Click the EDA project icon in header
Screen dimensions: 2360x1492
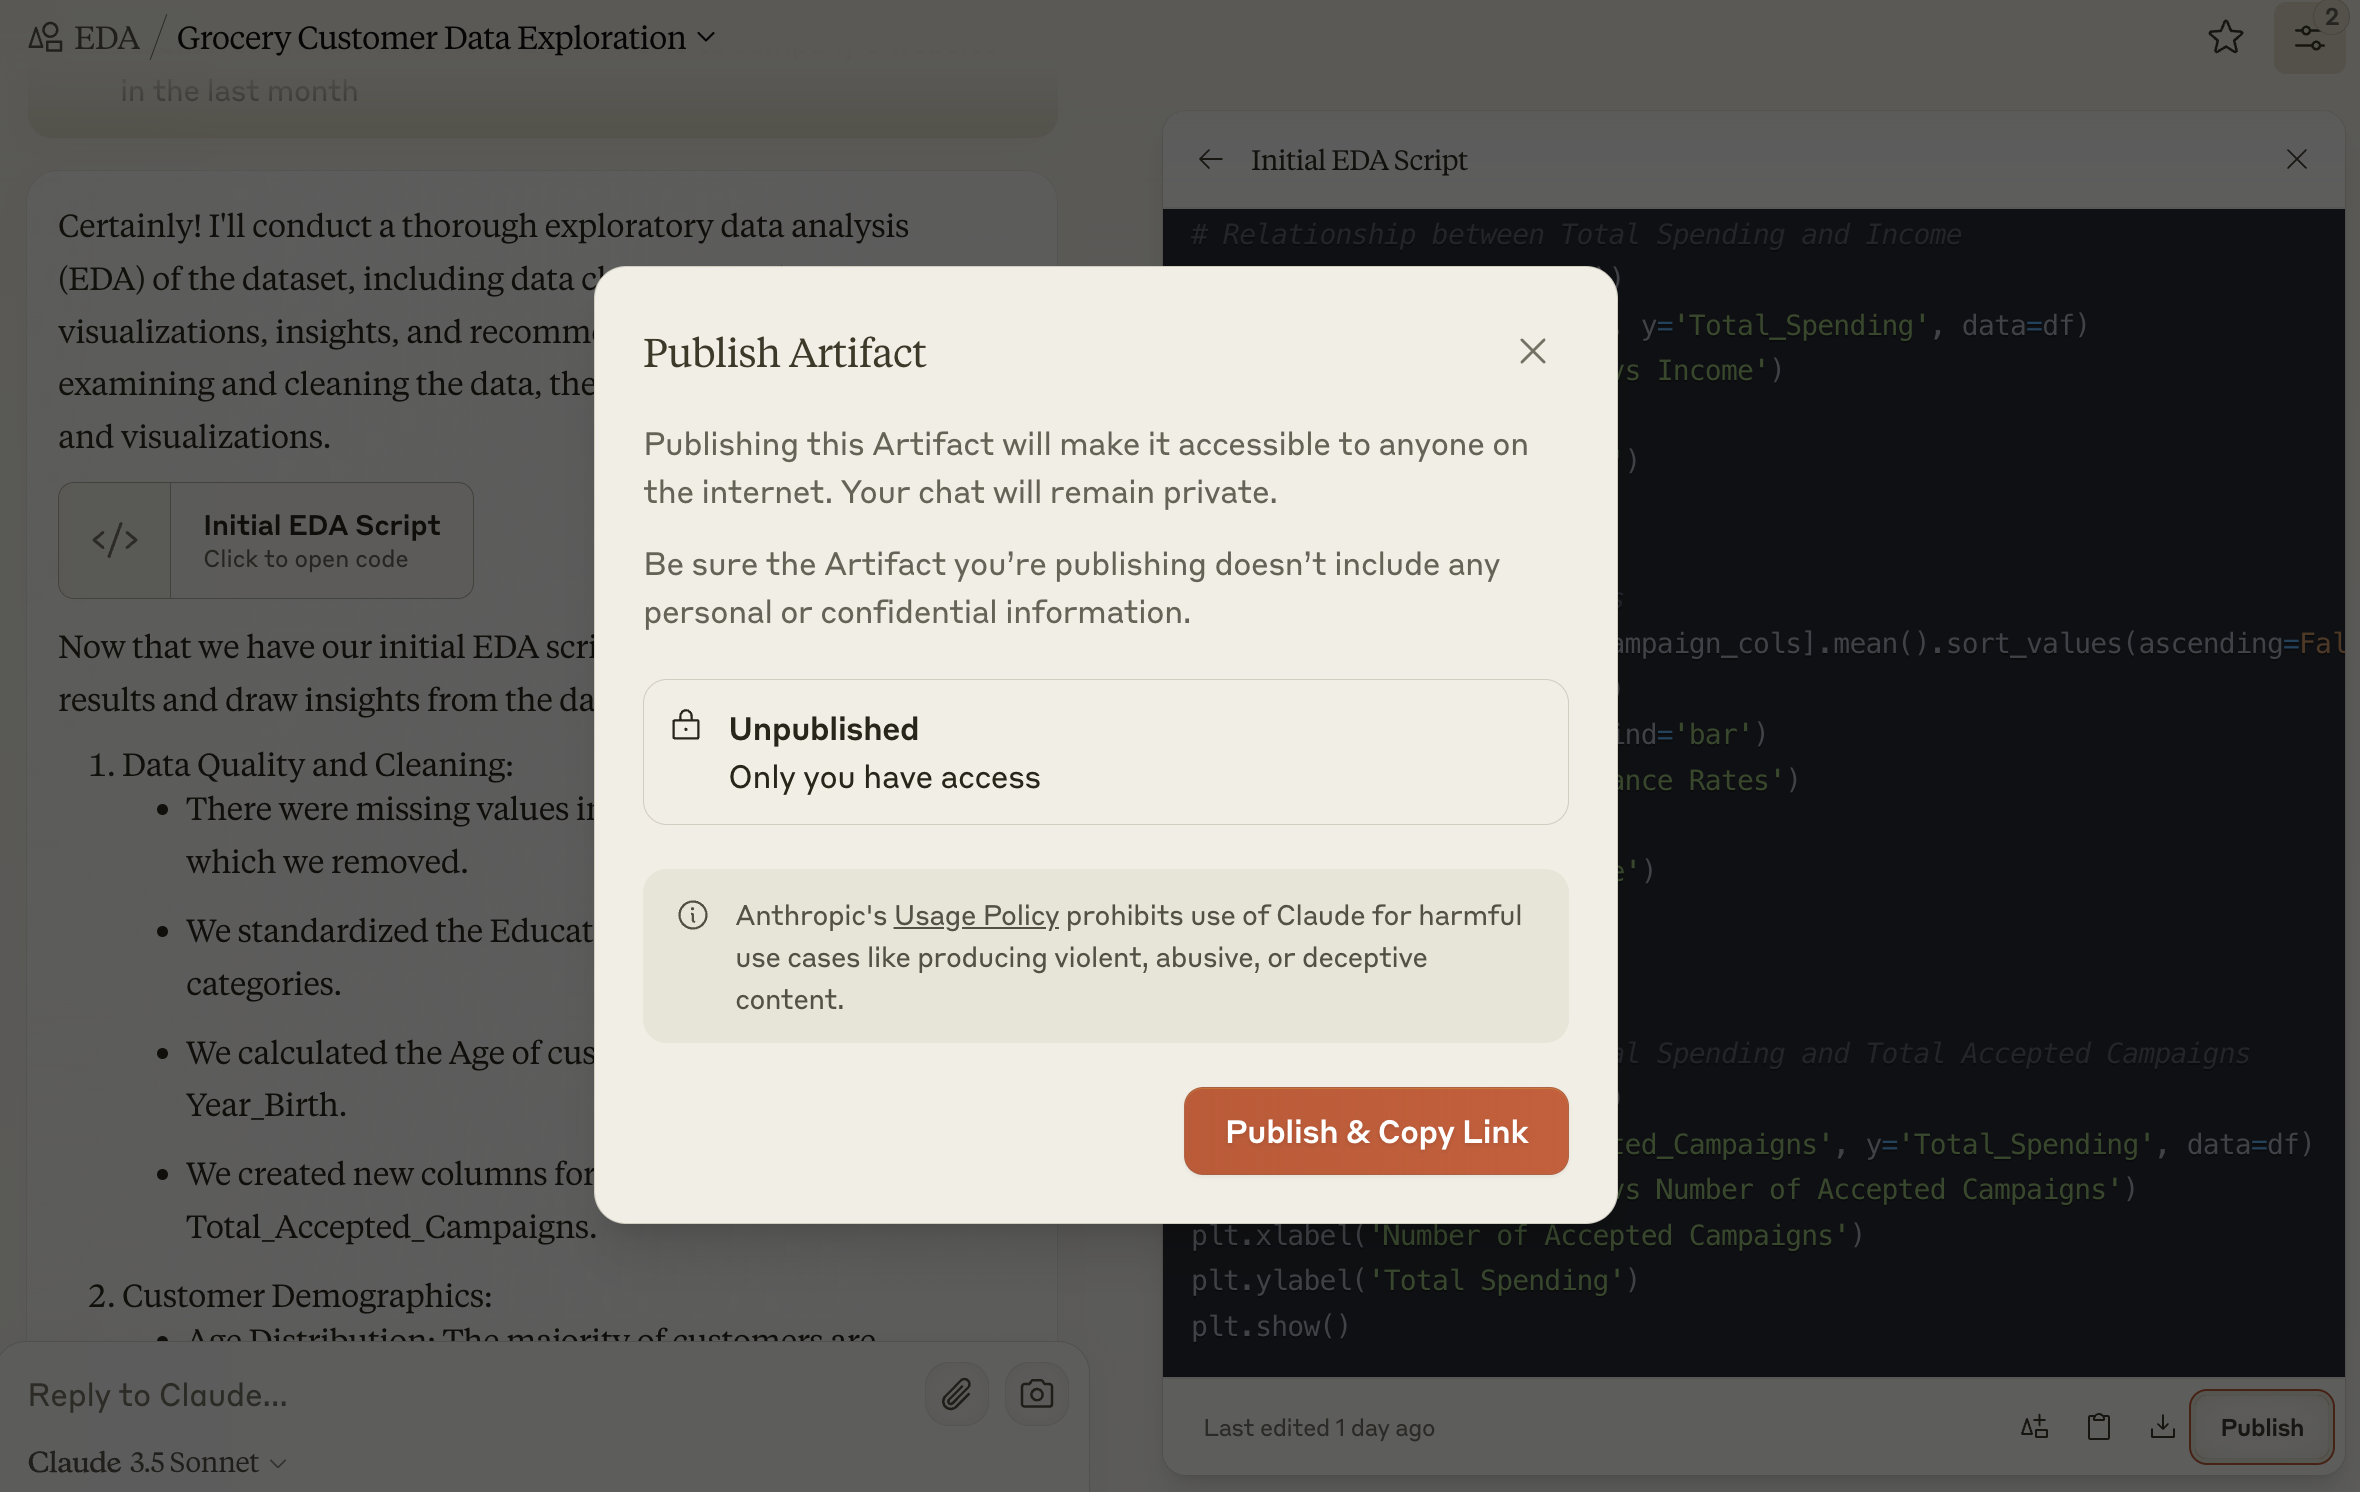45,38
